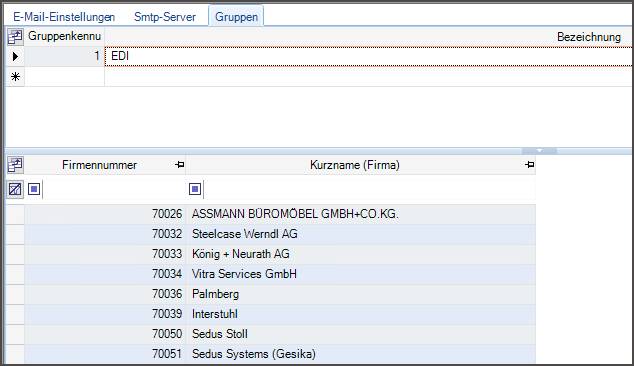Click the new row asterisk selector
The height and width of the screenshot is (366, 634).
coord(15,76)
